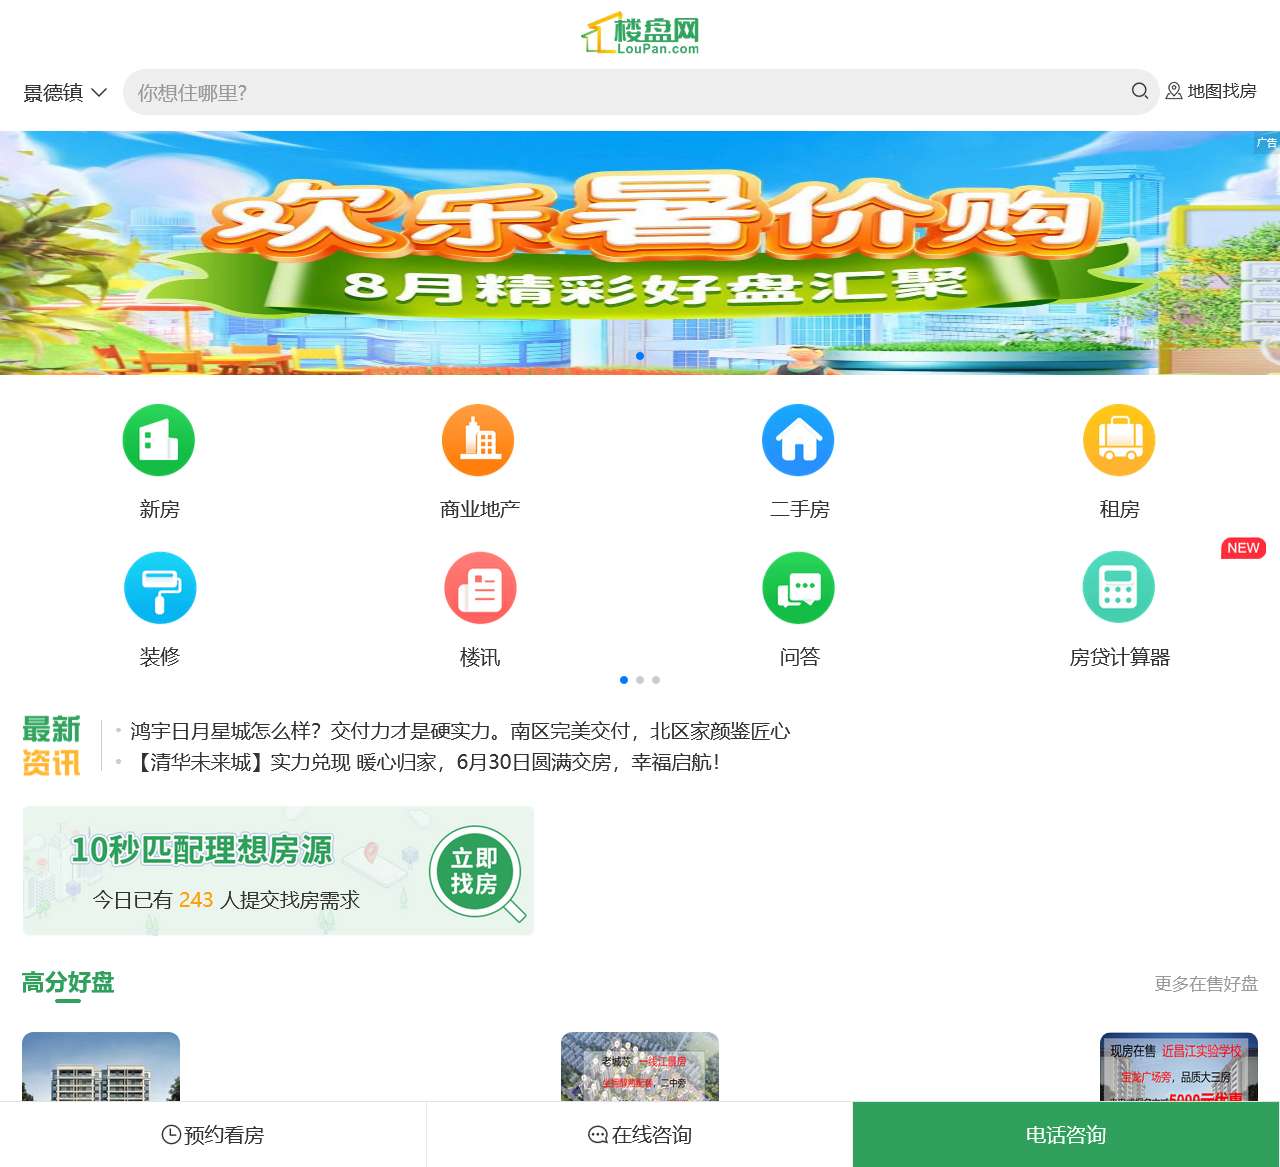Open the 二手房 category icon
The height and width of the screenshot is (1167, 1280).
tap(798, 440)
